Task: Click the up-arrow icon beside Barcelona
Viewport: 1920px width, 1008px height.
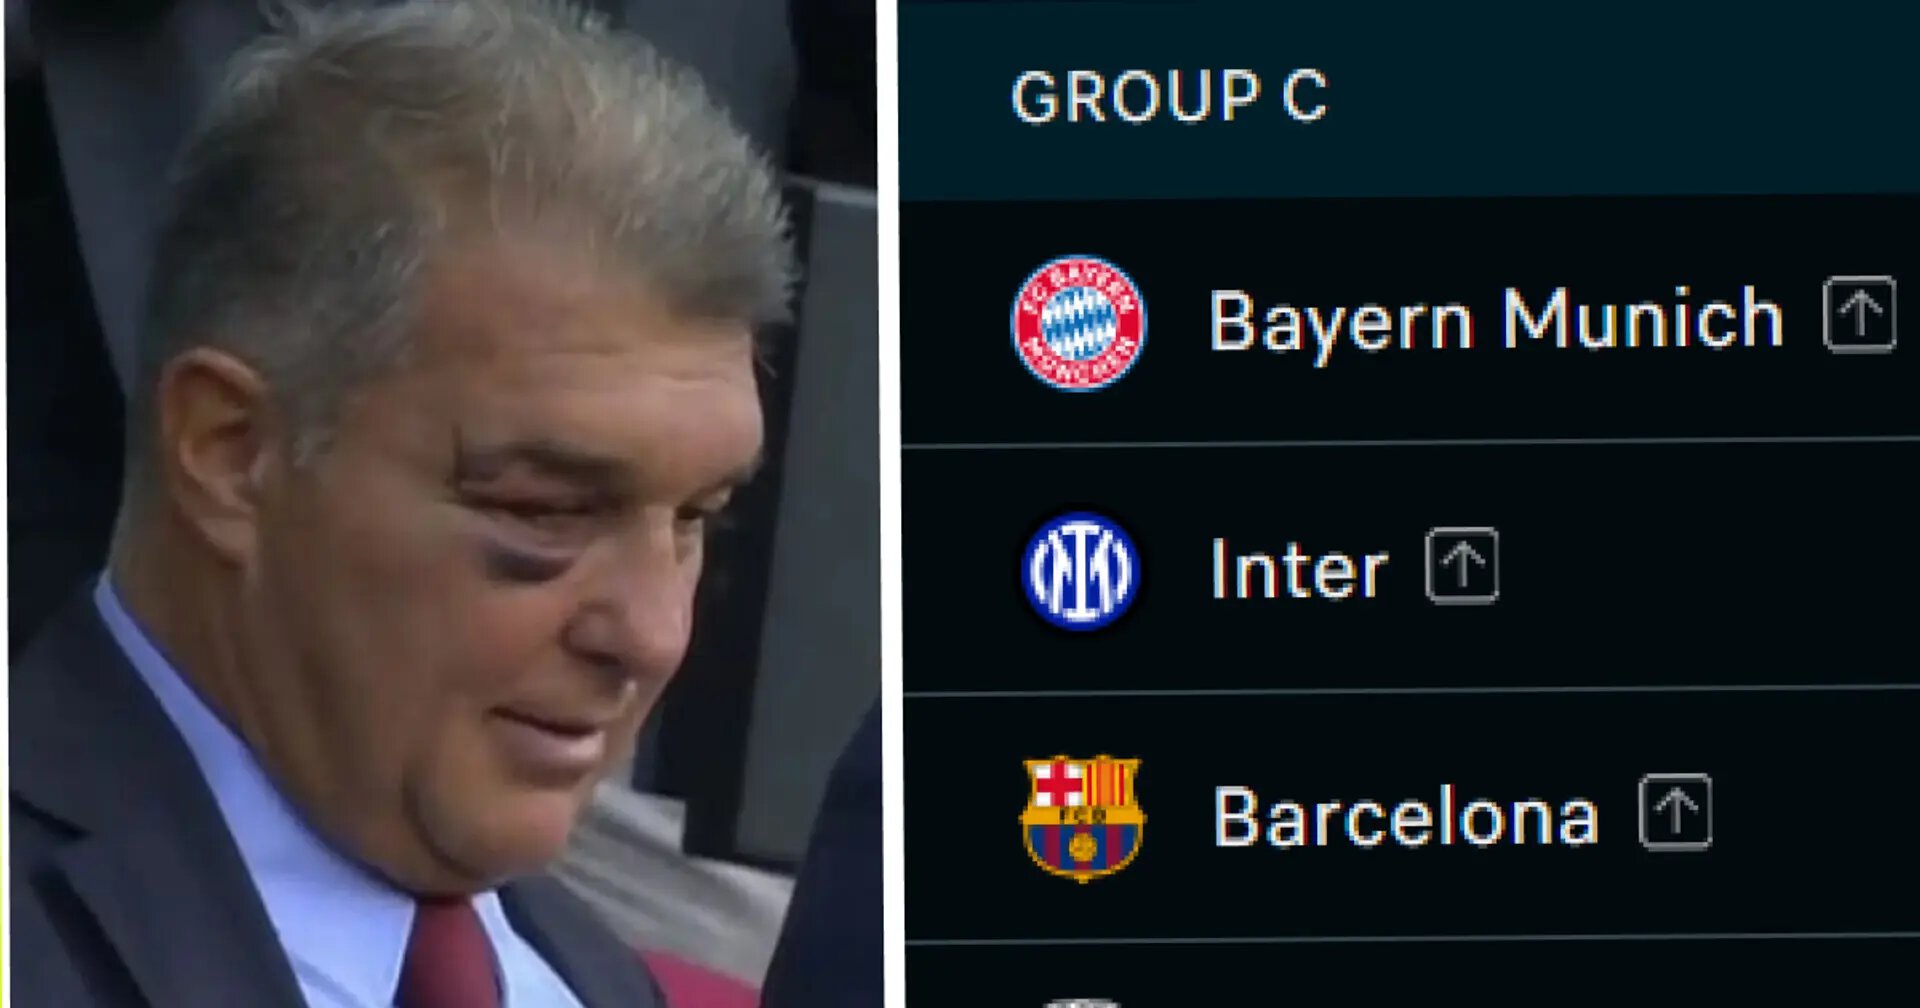Action: pyautogui.click(x=1675, y=812)
